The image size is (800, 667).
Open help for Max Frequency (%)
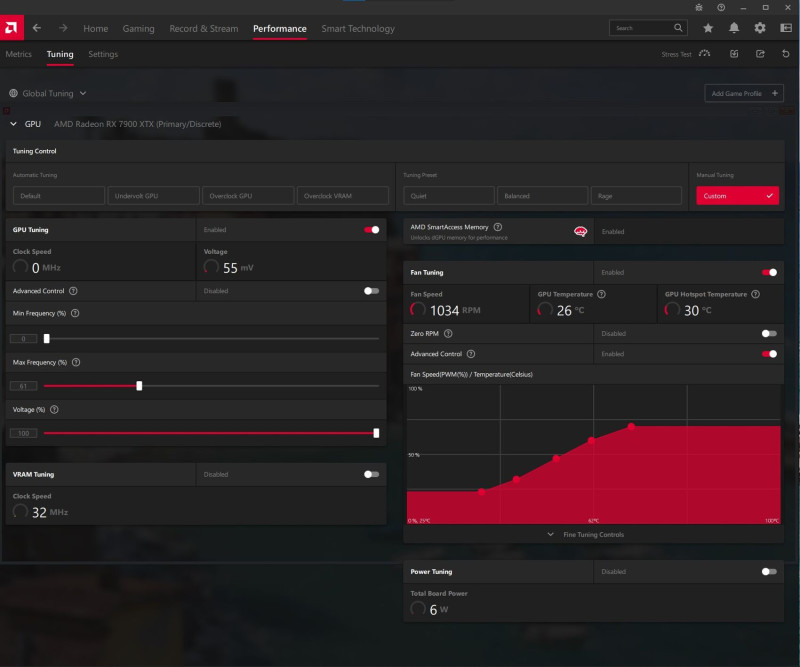[x=76, y=362]
